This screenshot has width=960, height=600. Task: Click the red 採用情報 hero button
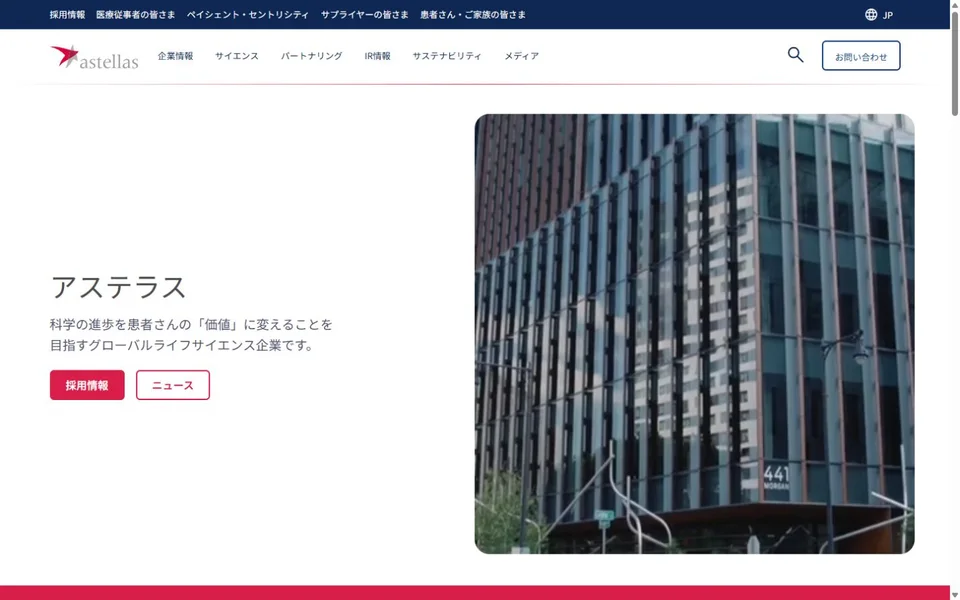pyautogui.click(x=87, y=385)
